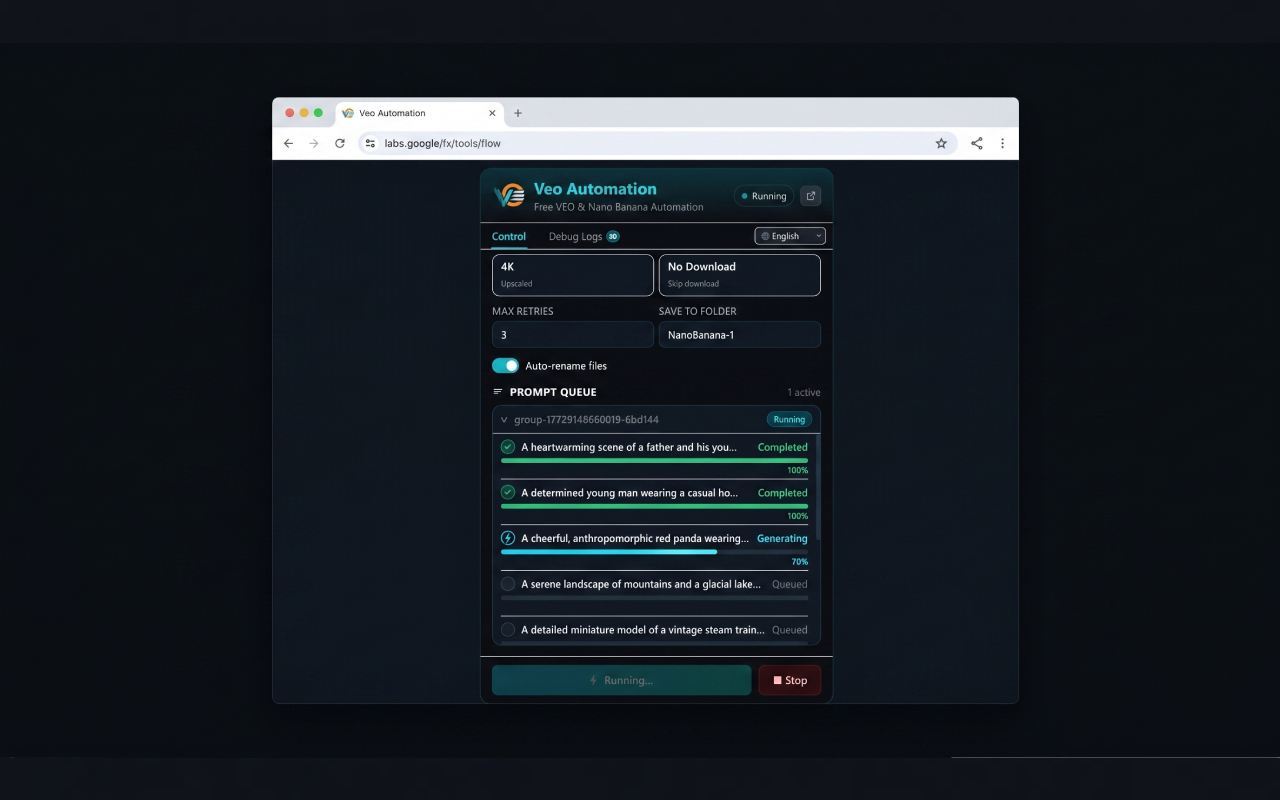Select the 4K Upscaled option
1280x800 pixels.
click(x=573, y=275)
